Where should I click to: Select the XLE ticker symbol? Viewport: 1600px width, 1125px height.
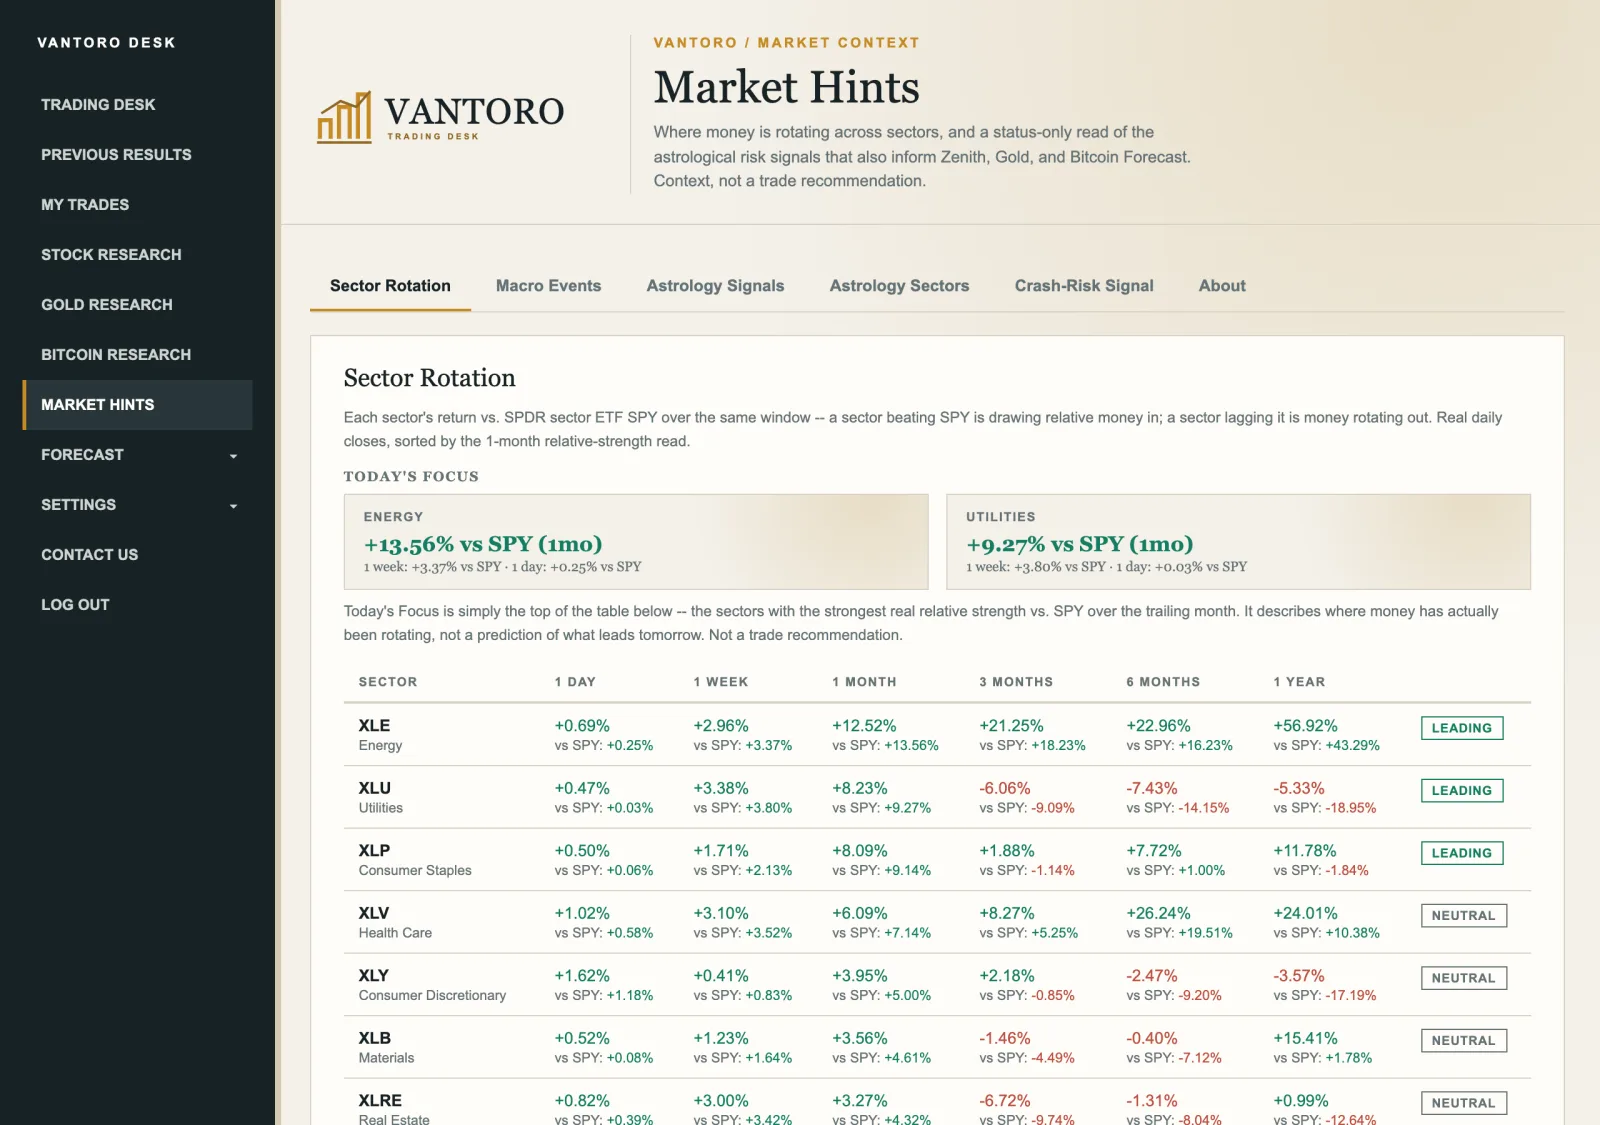coord(375,726)
